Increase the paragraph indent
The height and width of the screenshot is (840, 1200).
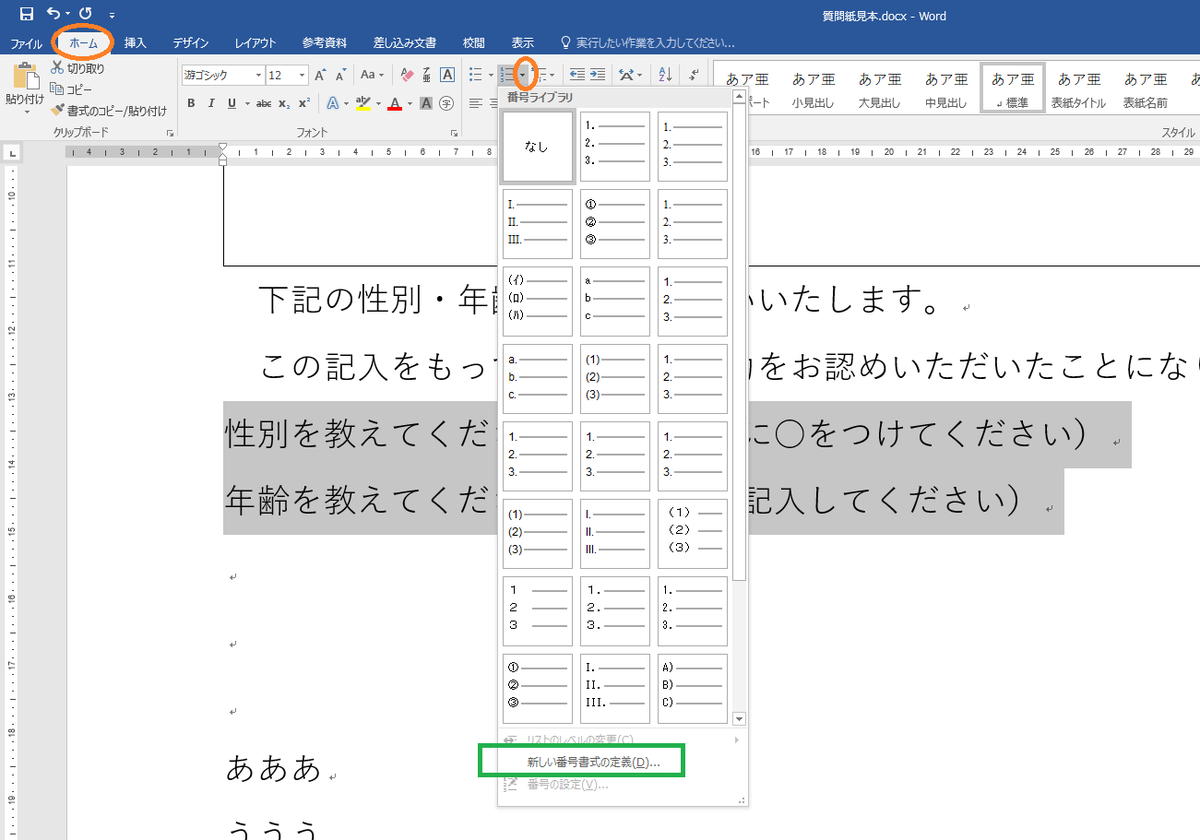coord(597,75)
